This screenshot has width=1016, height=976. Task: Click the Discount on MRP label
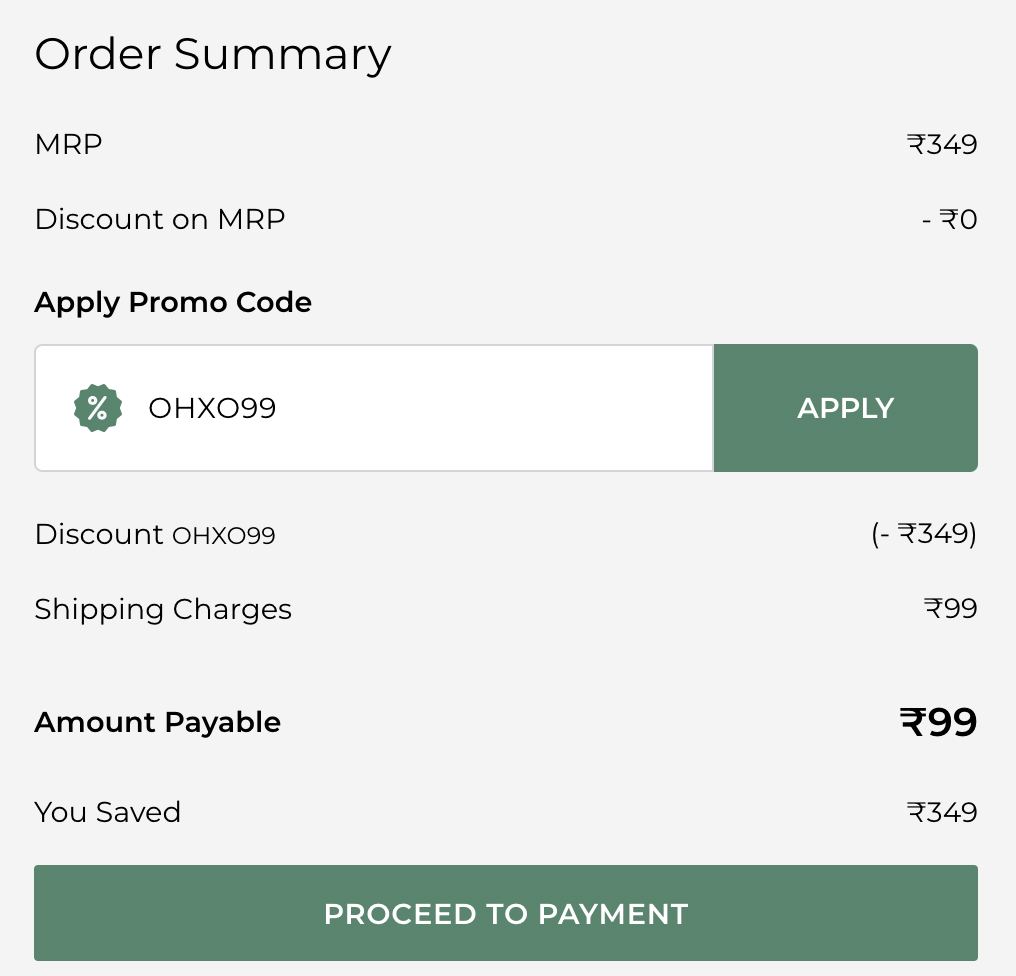coord(160,219)
